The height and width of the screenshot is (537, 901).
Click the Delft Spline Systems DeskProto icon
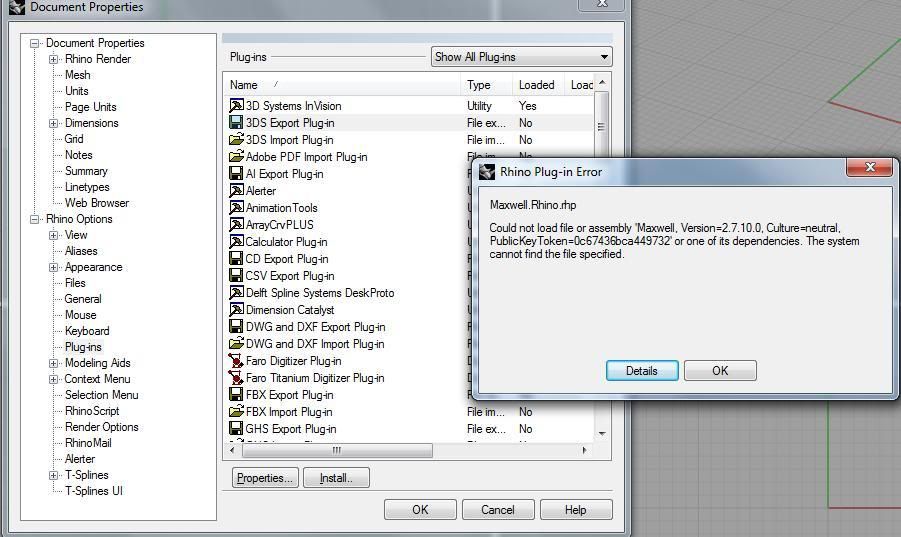pos(236,292)
